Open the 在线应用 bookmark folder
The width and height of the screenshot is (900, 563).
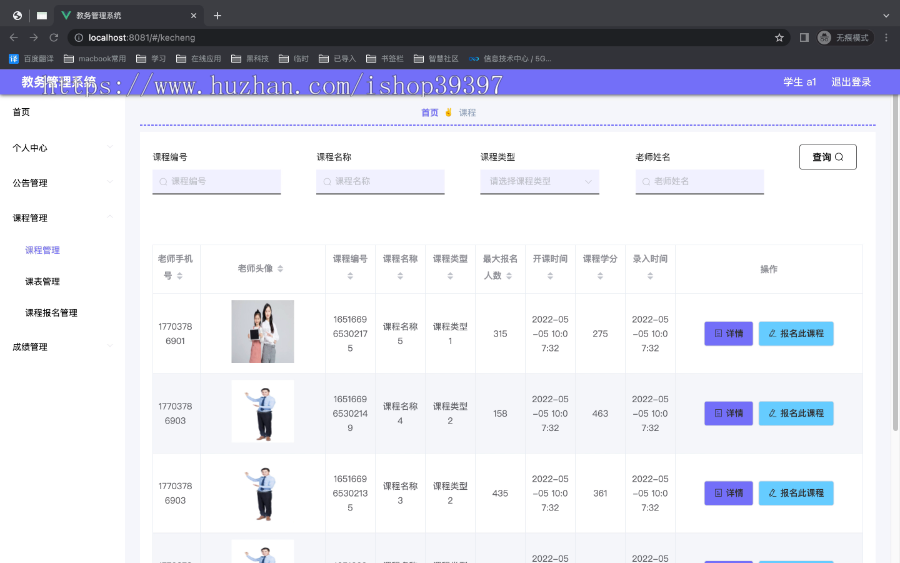(199, 59)
